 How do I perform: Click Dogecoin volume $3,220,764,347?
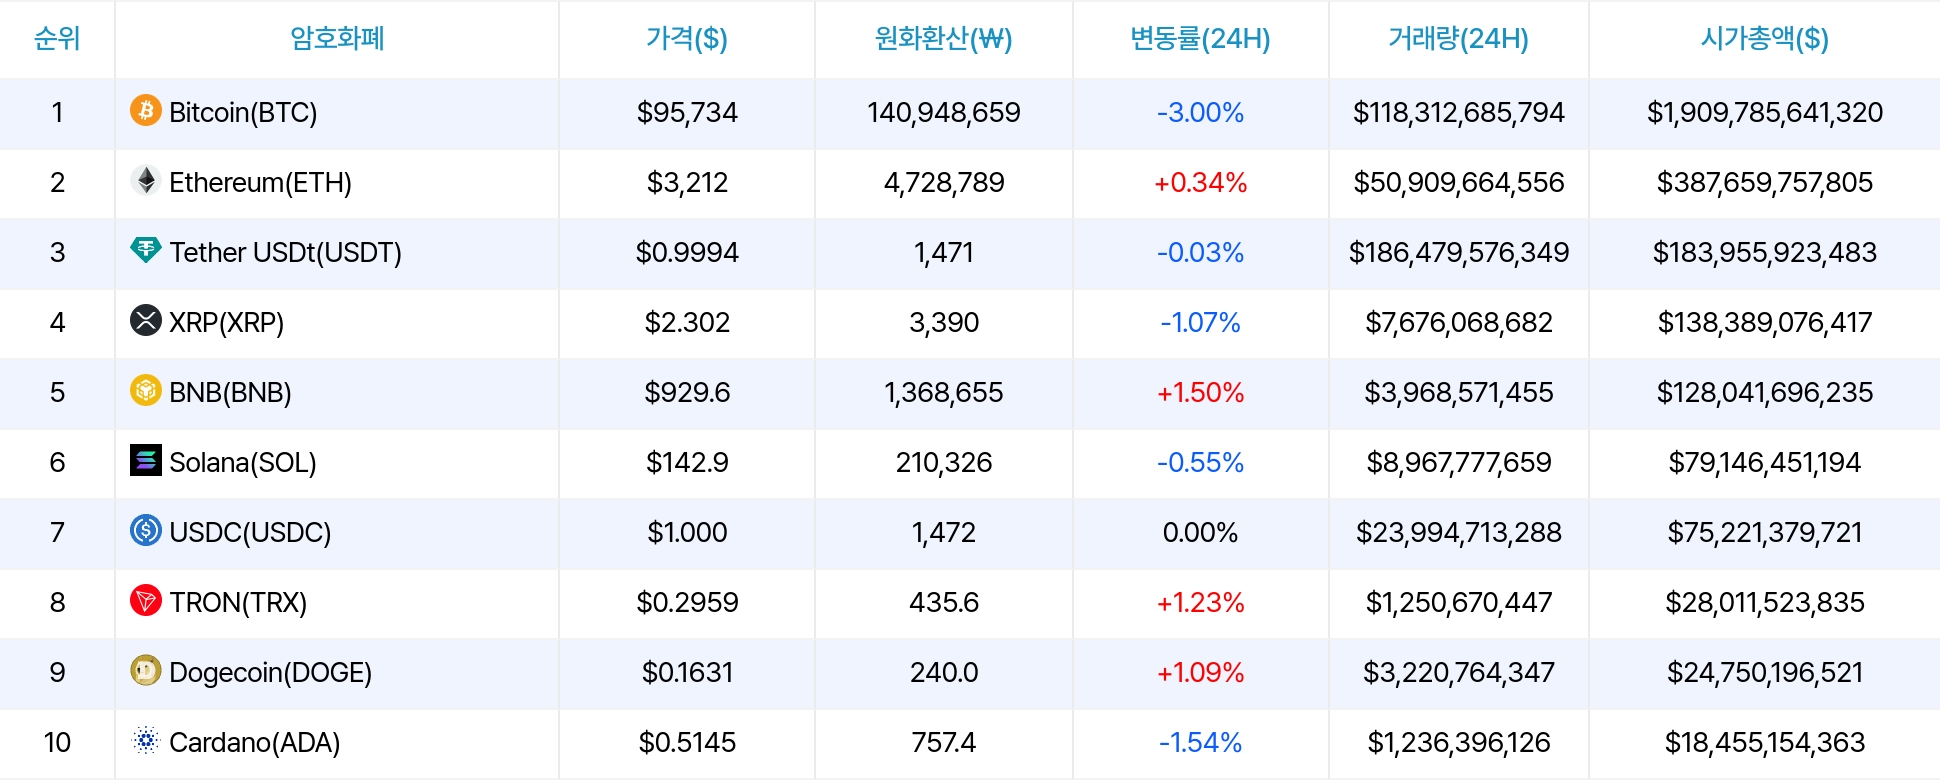click(1459, 672)
